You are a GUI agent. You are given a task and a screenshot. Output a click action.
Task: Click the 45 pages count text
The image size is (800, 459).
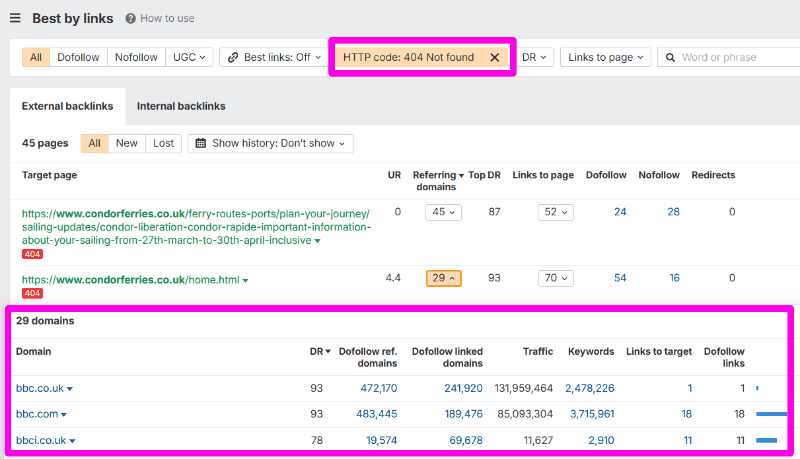(45, 143)
